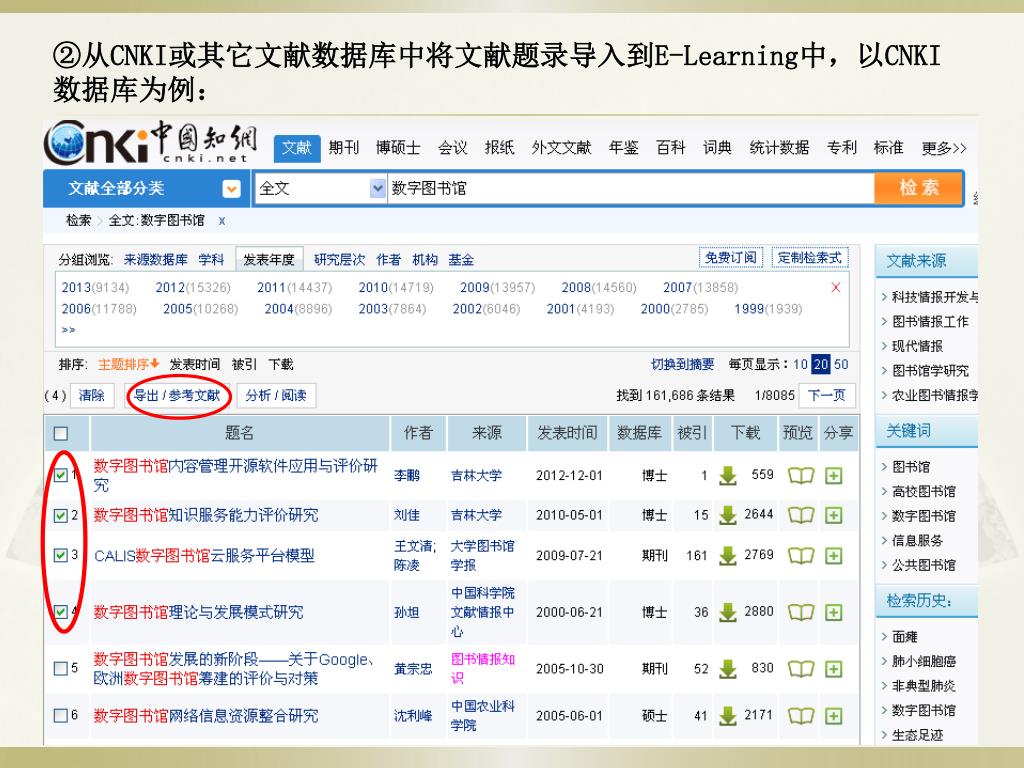Click the CNKI 中国知网 logo

[x=150, y=141]
